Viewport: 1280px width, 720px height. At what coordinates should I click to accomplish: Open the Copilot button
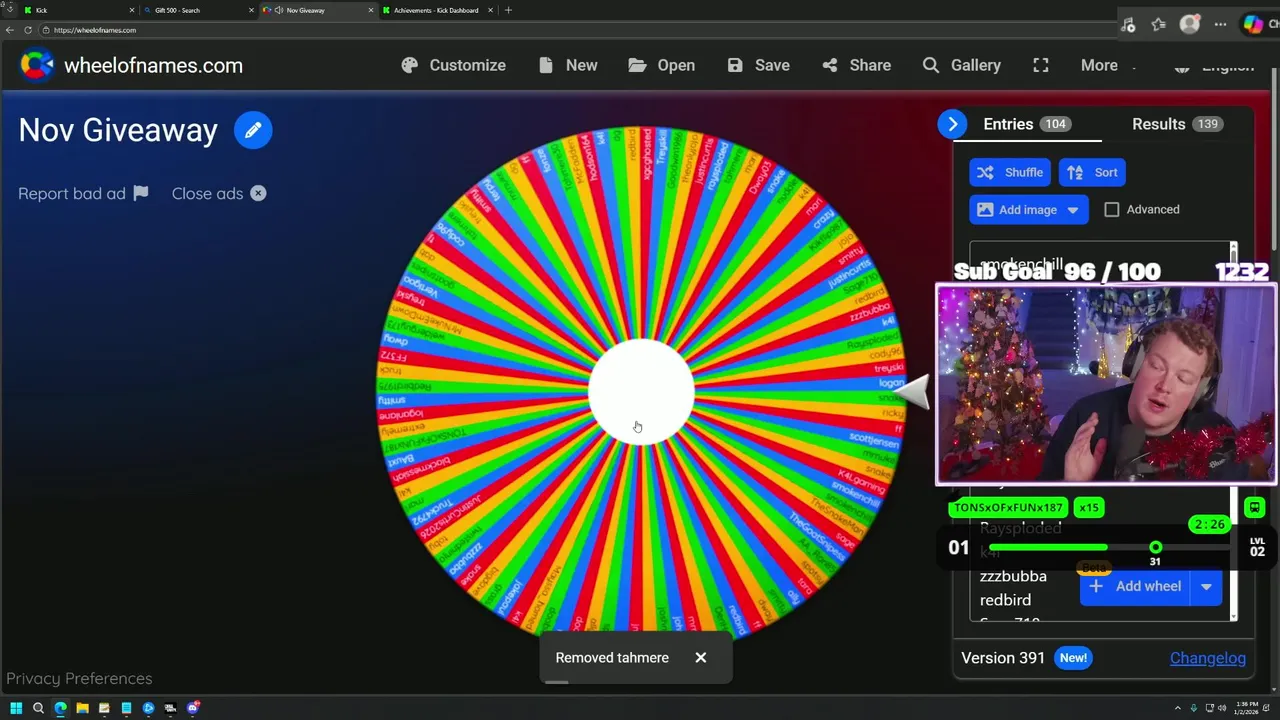pos(1253,25)
